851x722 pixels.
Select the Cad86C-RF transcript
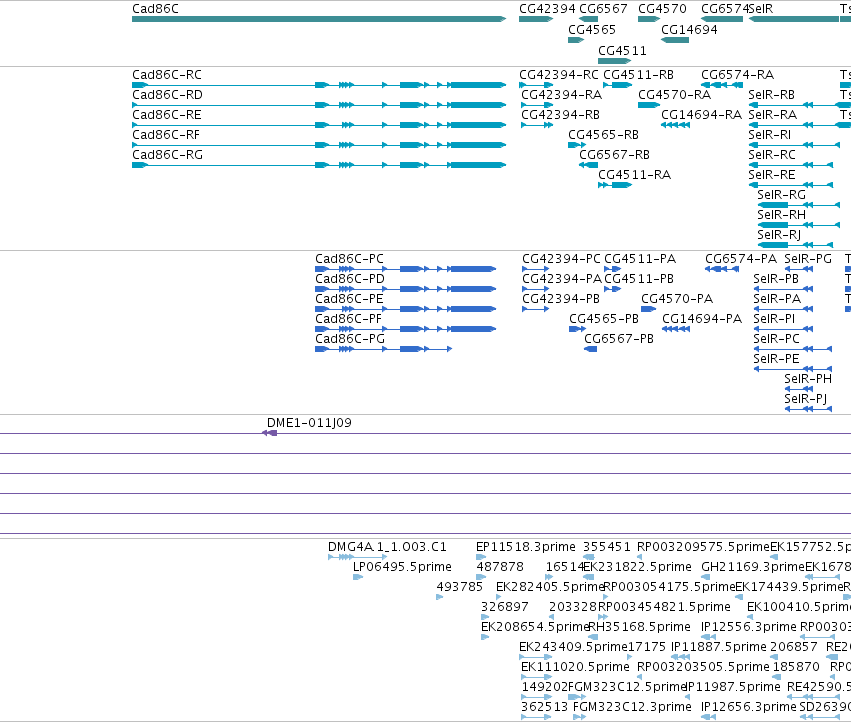pos(319,145)
